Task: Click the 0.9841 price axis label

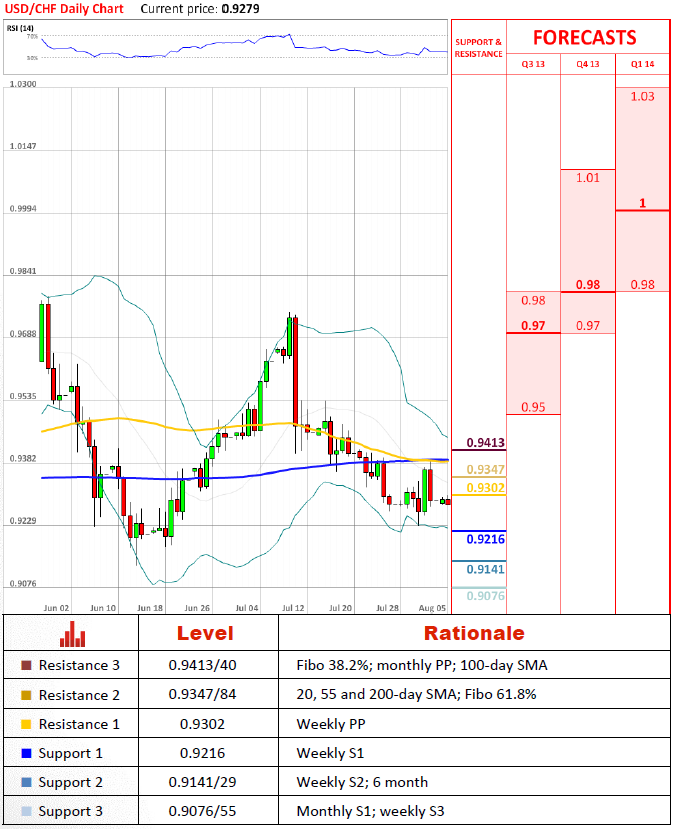Action: click(23, 271)
